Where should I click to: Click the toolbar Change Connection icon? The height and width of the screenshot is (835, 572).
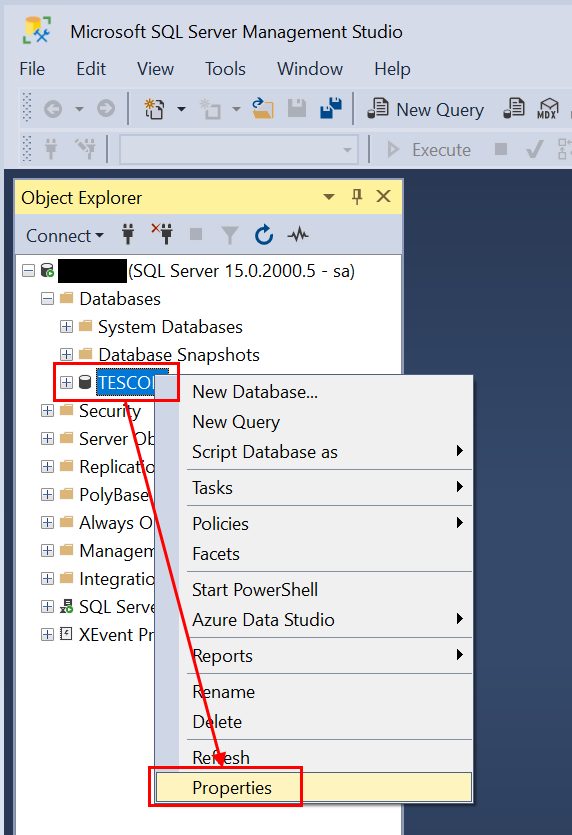85,149
